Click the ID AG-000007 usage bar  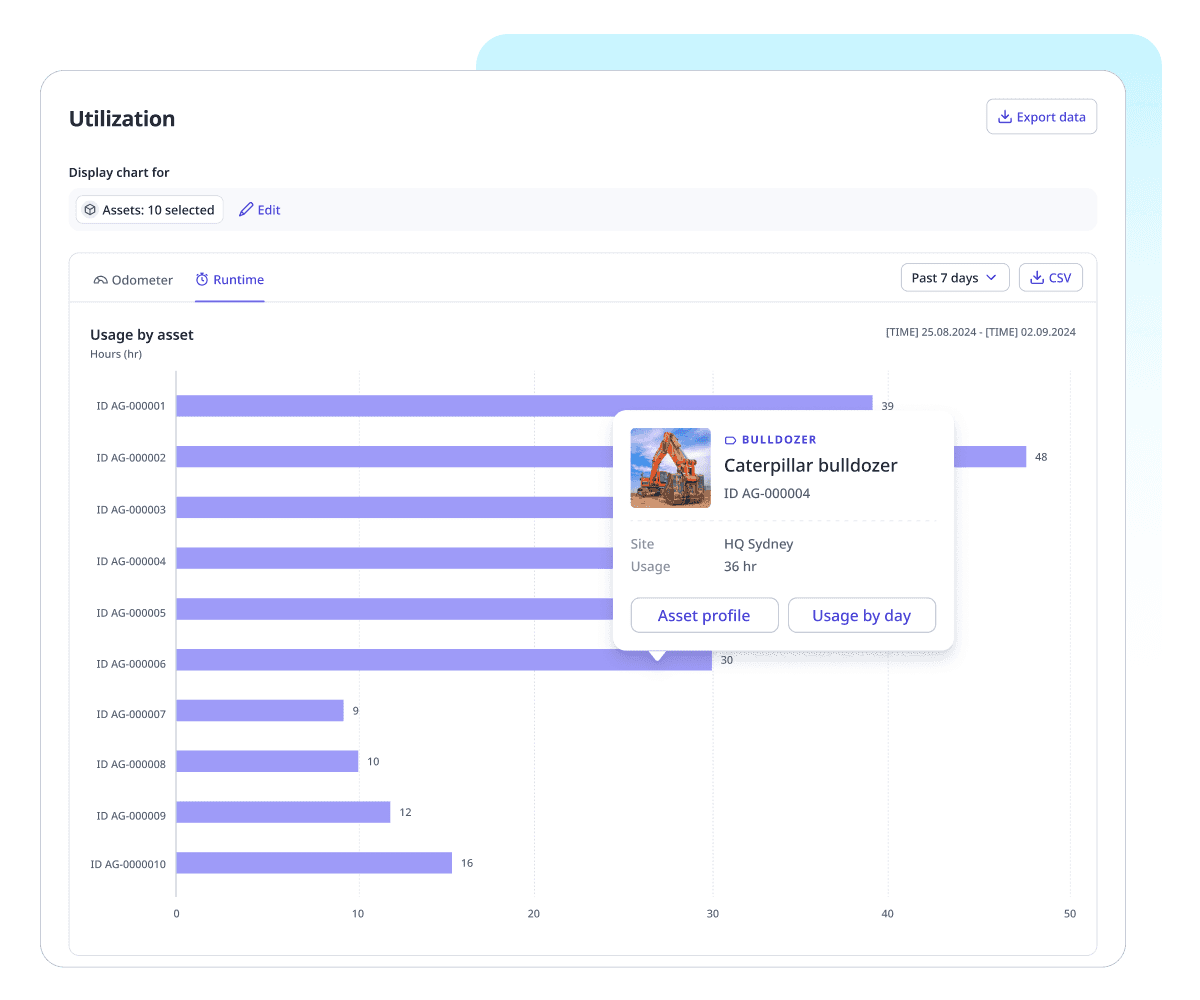coord(260,711)
